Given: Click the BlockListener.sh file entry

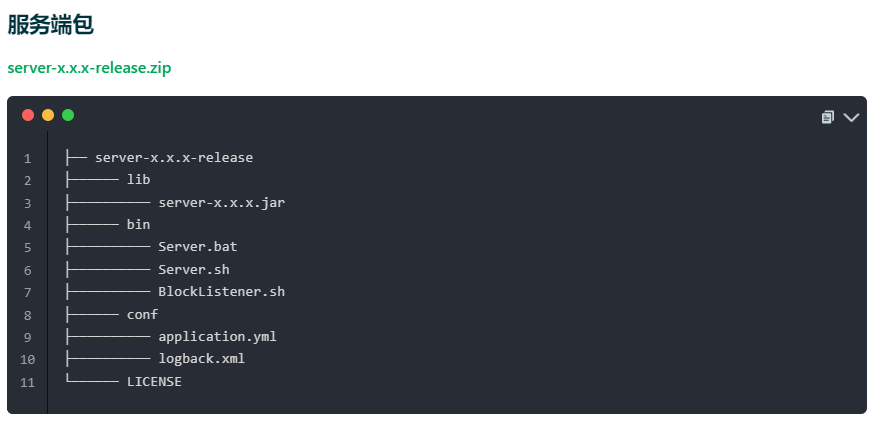Looking at the screenshot, I should (x=221, y=292).
